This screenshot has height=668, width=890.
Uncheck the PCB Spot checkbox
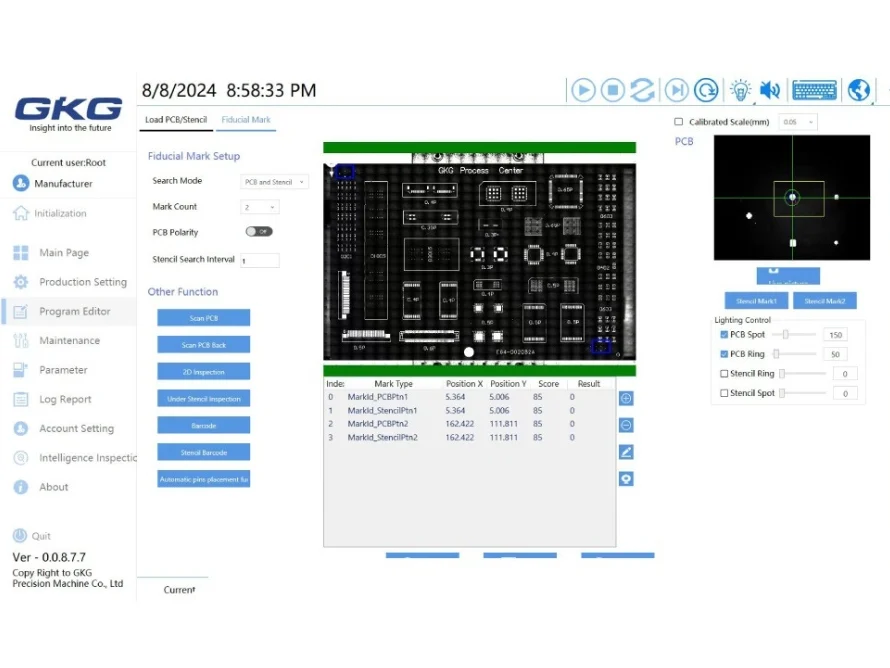point(725,335)
